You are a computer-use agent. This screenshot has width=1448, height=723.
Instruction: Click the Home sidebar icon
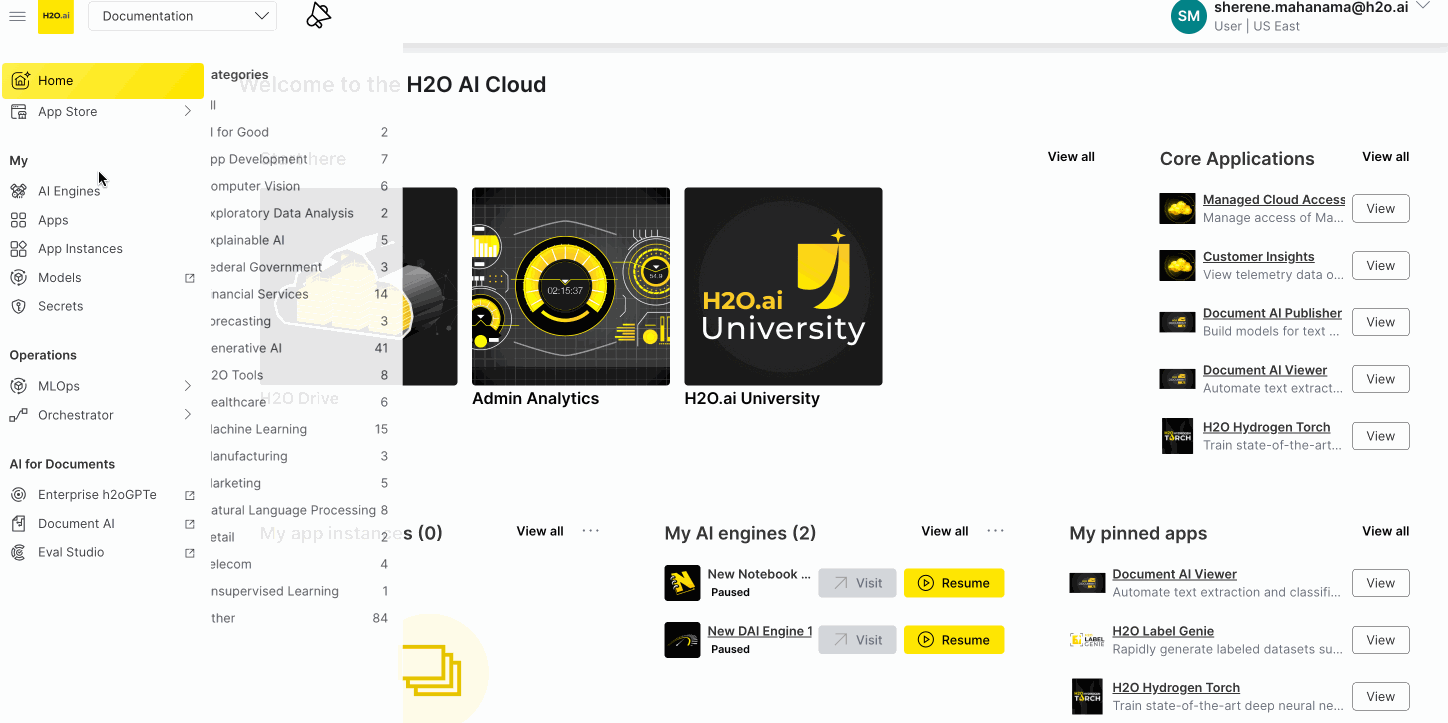point(20,81)
